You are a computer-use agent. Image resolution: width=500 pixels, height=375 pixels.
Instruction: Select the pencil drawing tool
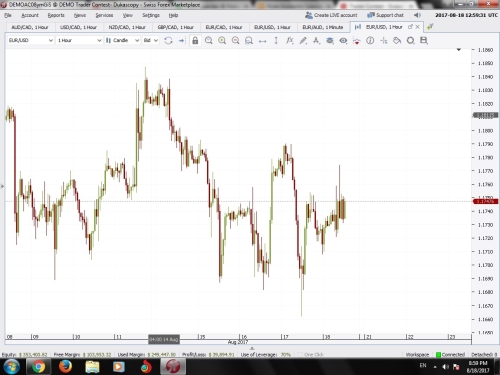coord(303,41)
